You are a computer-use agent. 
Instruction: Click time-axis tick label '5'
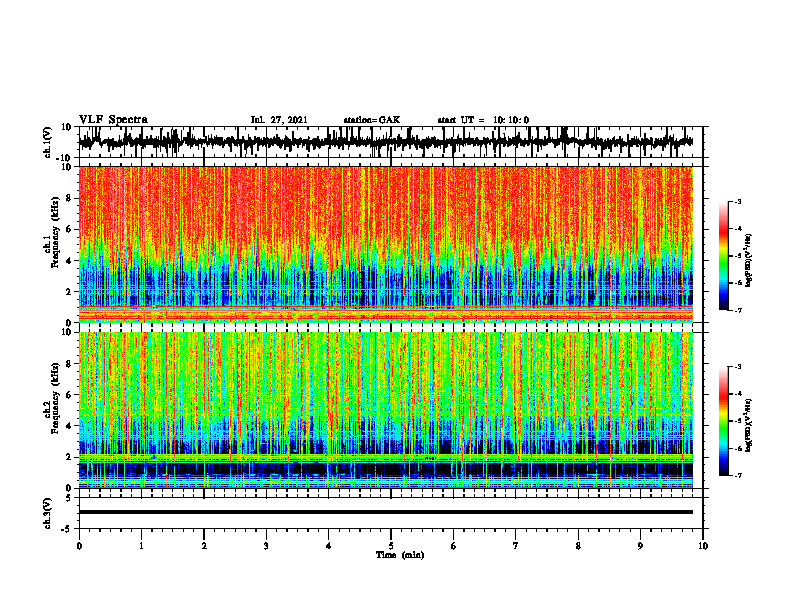tap(391, 546)
